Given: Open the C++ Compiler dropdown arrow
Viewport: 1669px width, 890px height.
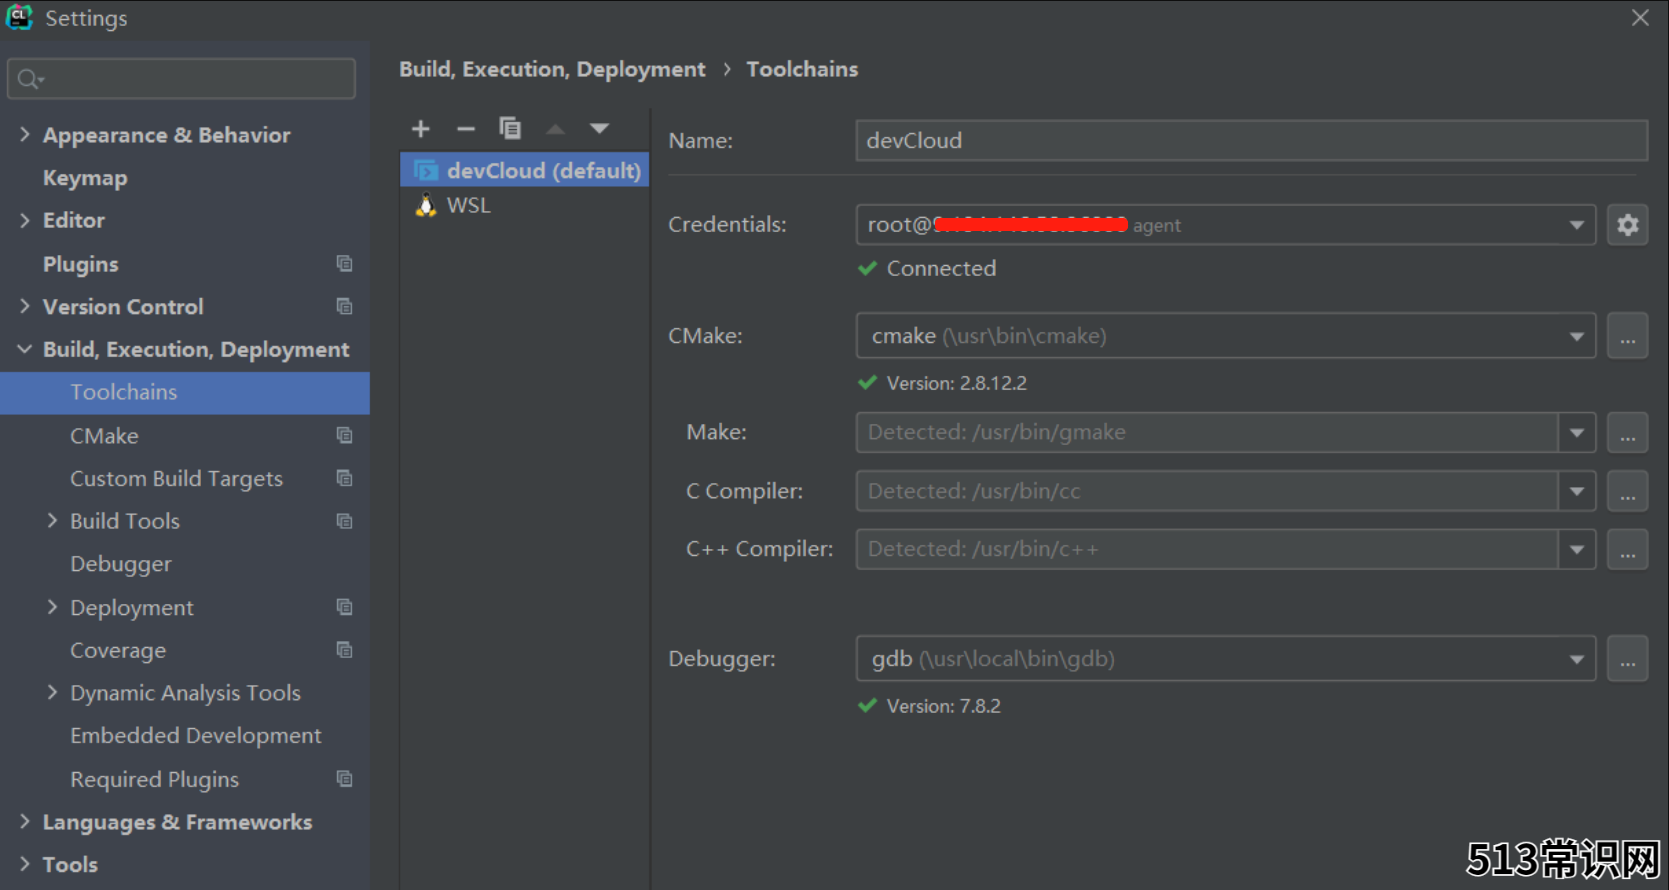Looking at the screenshot, I should point(1577,549).
